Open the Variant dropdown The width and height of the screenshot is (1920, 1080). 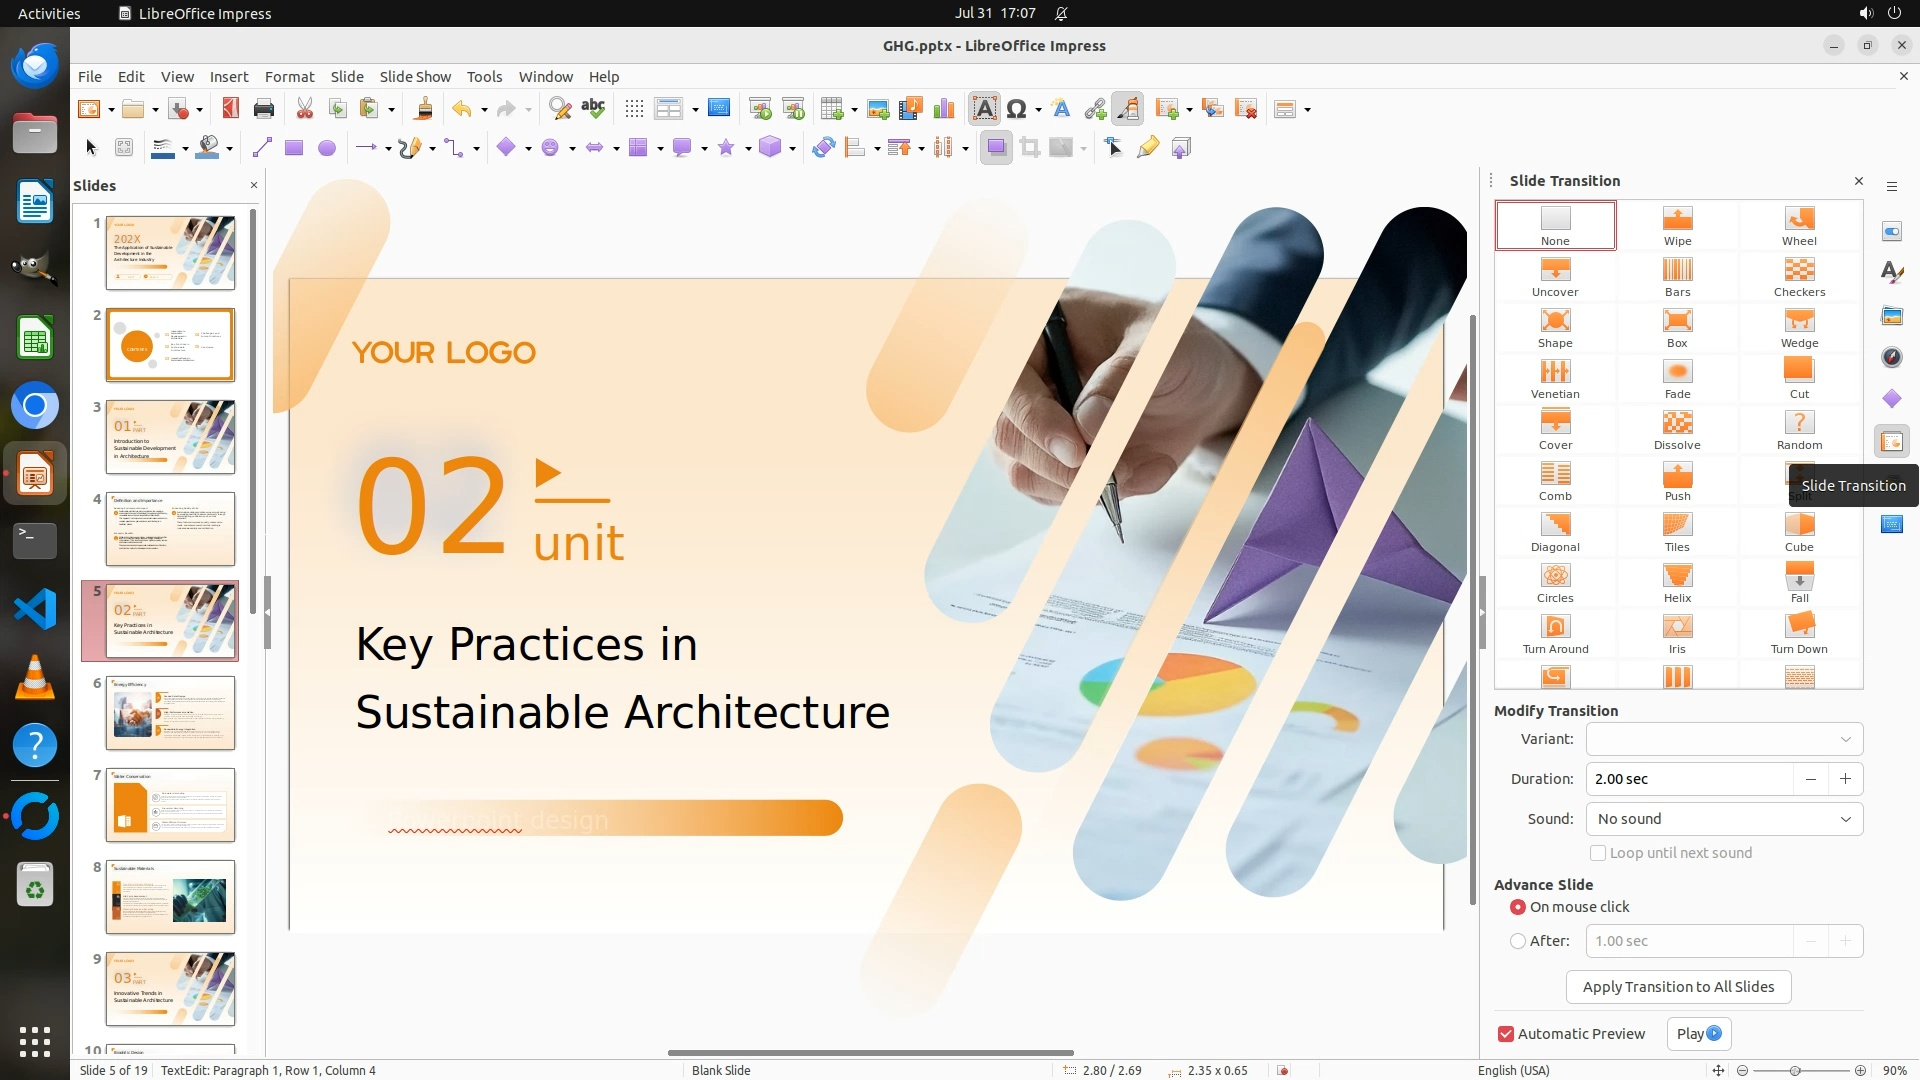click(x=1724, y=739)
